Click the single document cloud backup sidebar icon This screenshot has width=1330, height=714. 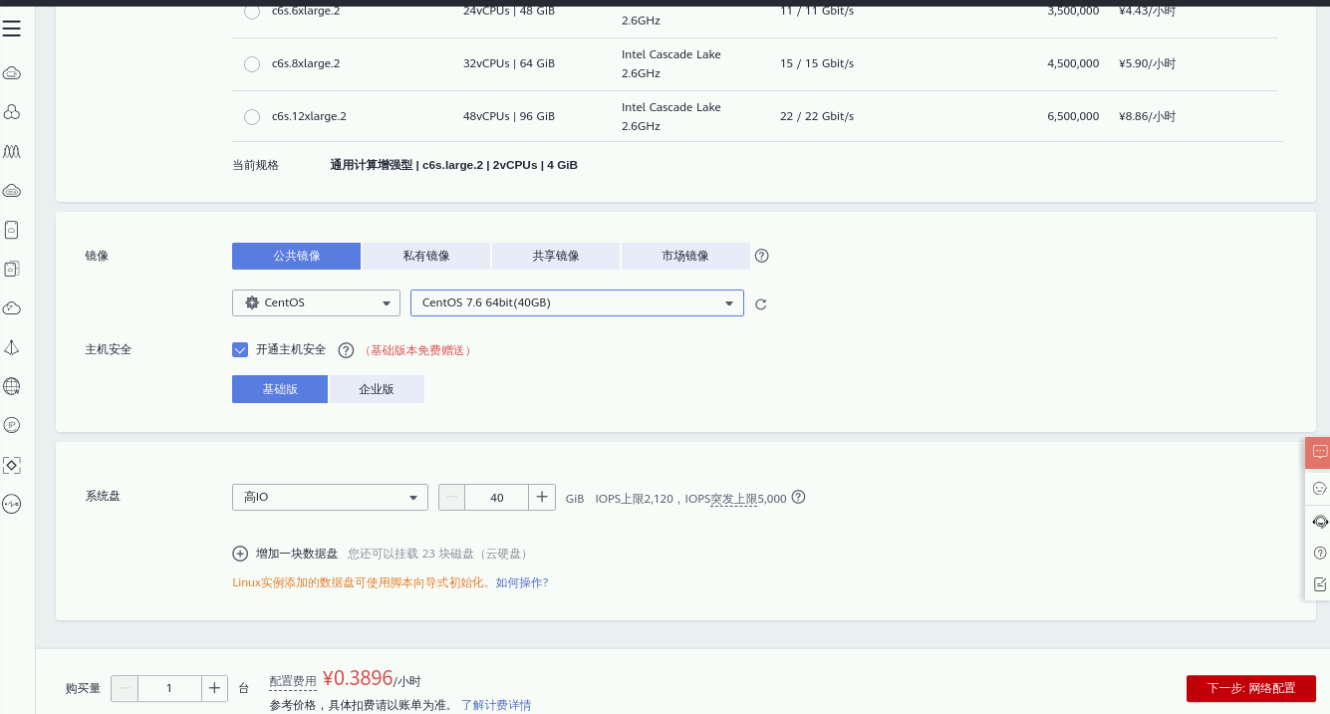coord(12,230)
